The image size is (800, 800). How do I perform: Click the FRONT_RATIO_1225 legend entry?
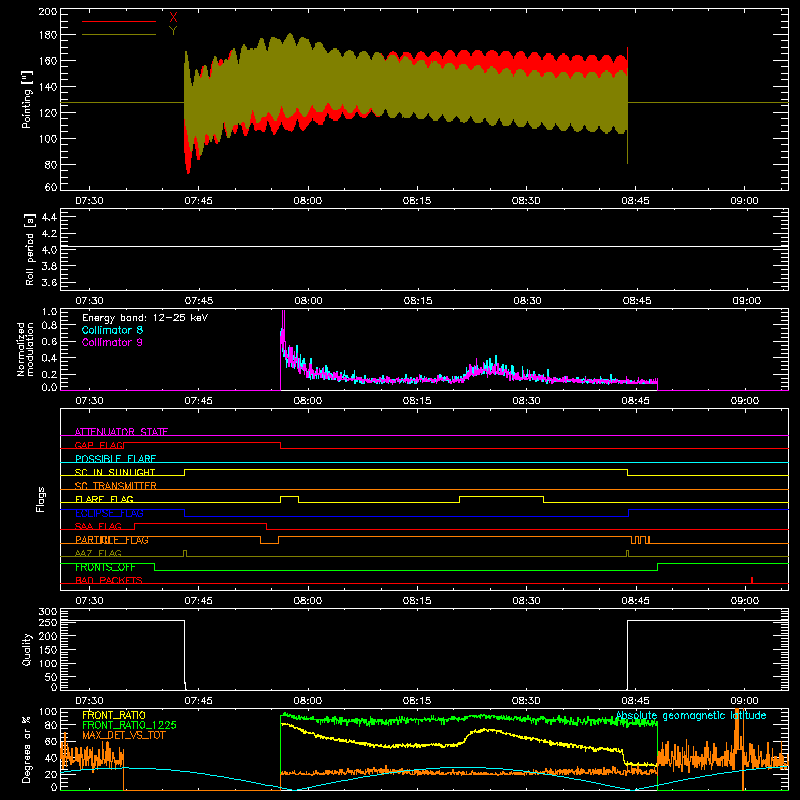pyautogui.click(x=130, y=725)
